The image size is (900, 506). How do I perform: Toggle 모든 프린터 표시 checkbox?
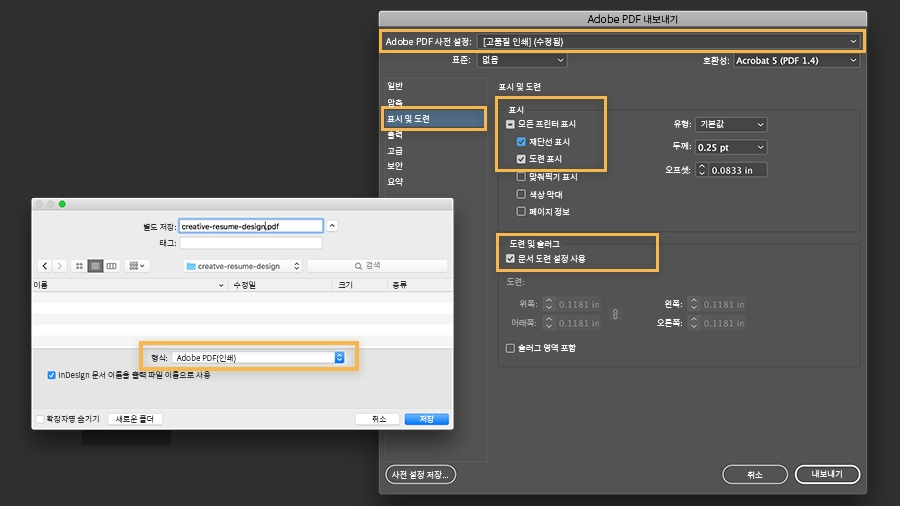[x=510, y=124]
